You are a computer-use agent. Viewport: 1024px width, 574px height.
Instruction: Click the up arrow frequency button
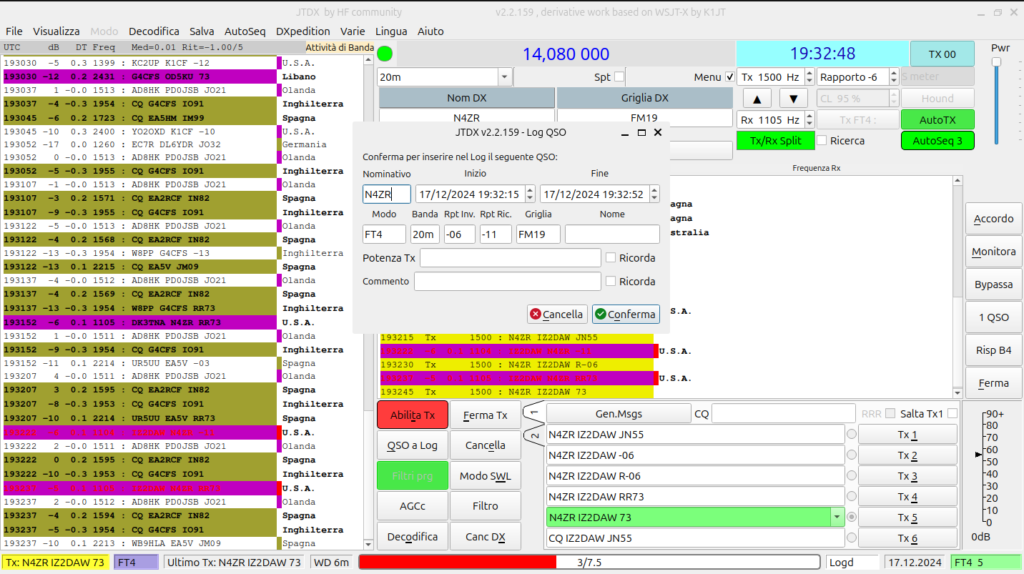pyautogui.click(x=756, y=99)
